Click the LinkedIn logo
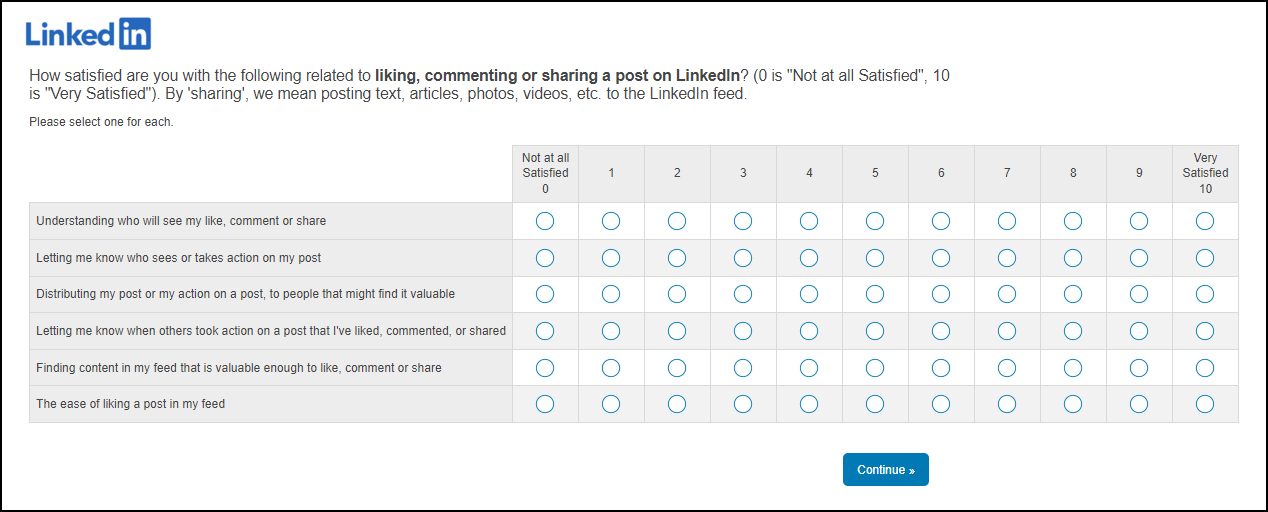Screen dimensions: 1268x512 [88, 34]
